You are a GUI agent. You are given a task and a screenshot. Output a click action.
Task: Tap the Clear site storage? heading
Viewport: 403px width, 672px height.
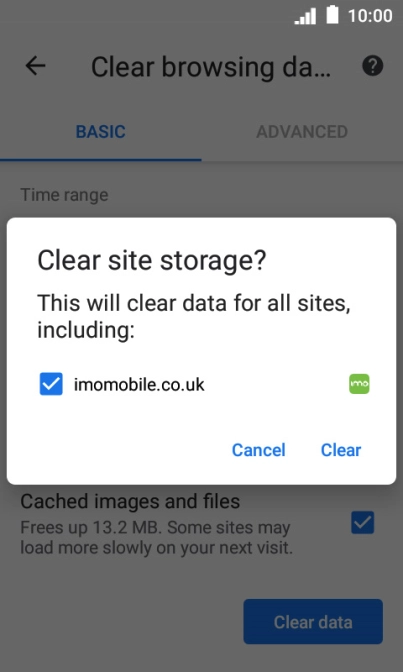pyautogui.click(x=152, y=260)
